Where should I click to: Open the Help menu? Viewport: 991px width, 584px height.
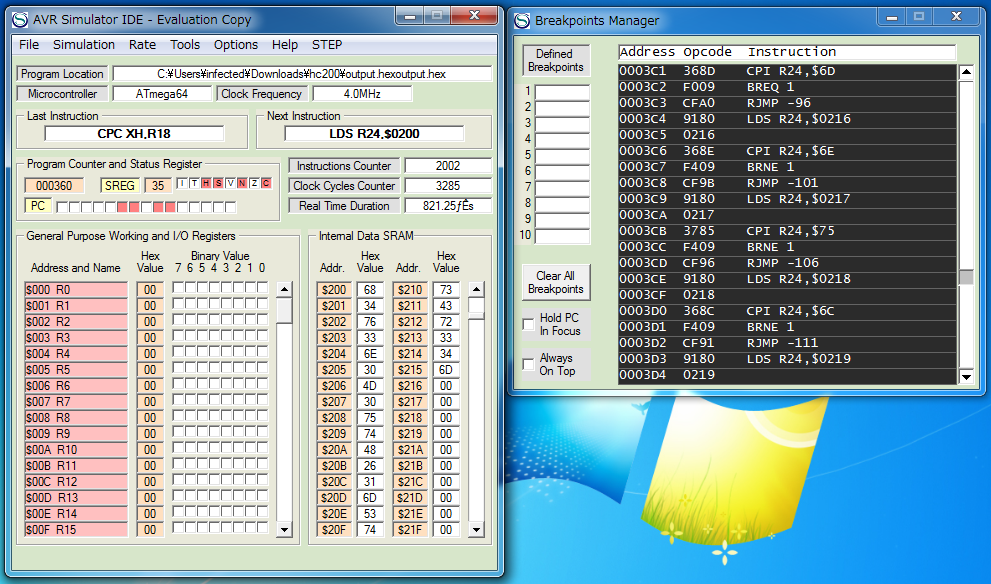pos(285,45)
